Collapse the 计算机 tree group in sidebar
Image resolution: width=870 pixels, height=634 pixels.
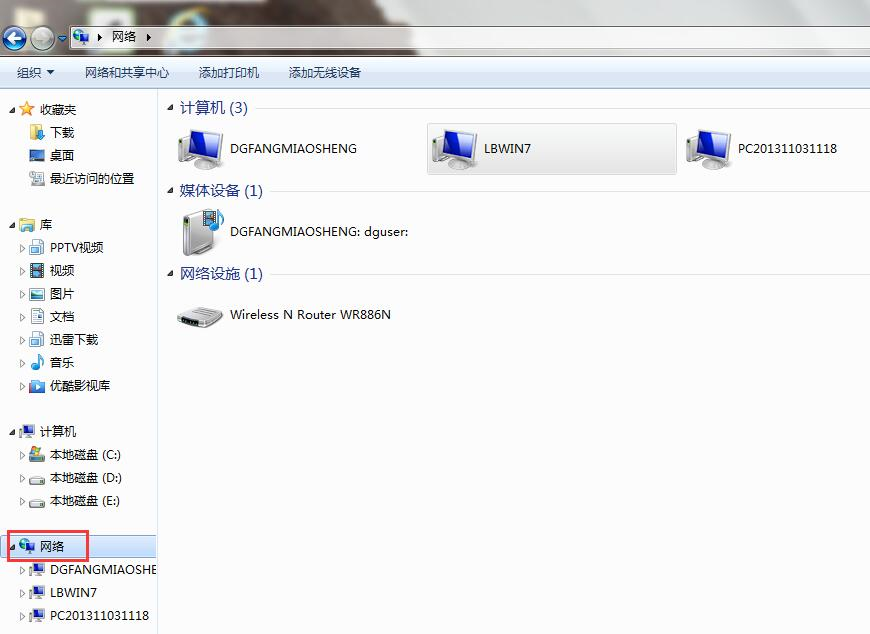tap(12, 433)
